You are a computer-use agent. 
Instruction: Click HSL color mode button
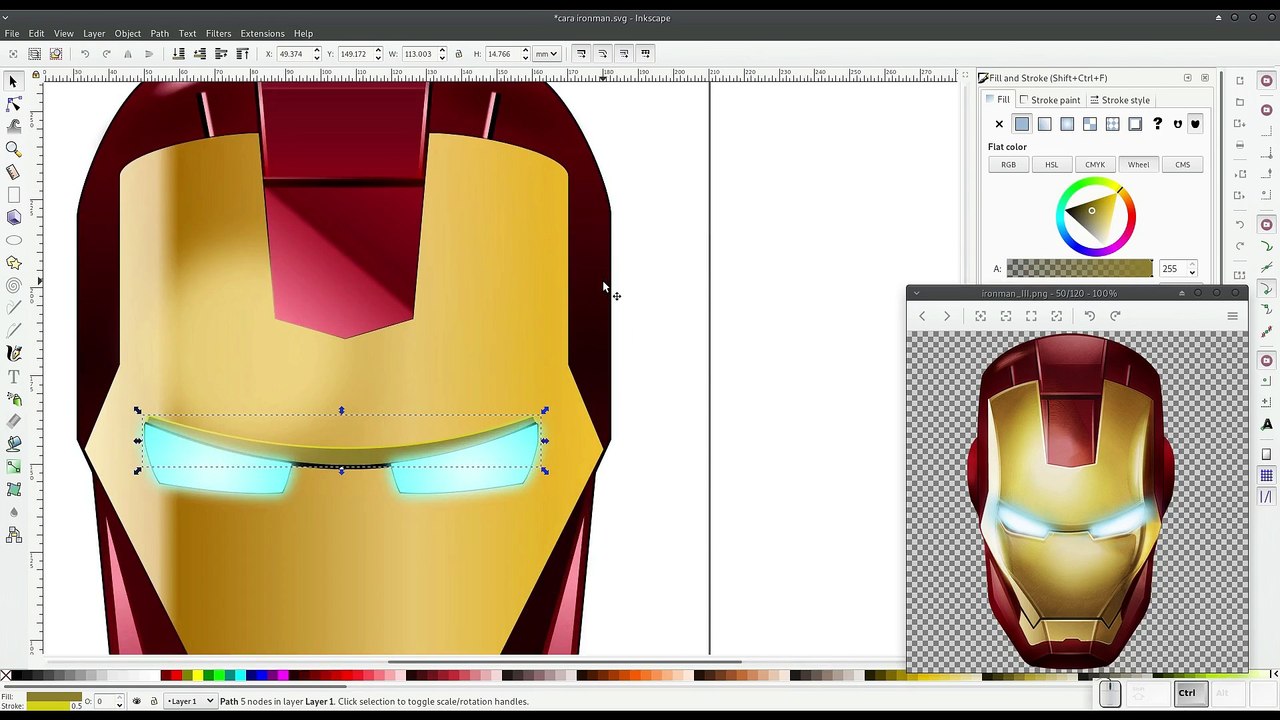click(x=1052, y=165)
